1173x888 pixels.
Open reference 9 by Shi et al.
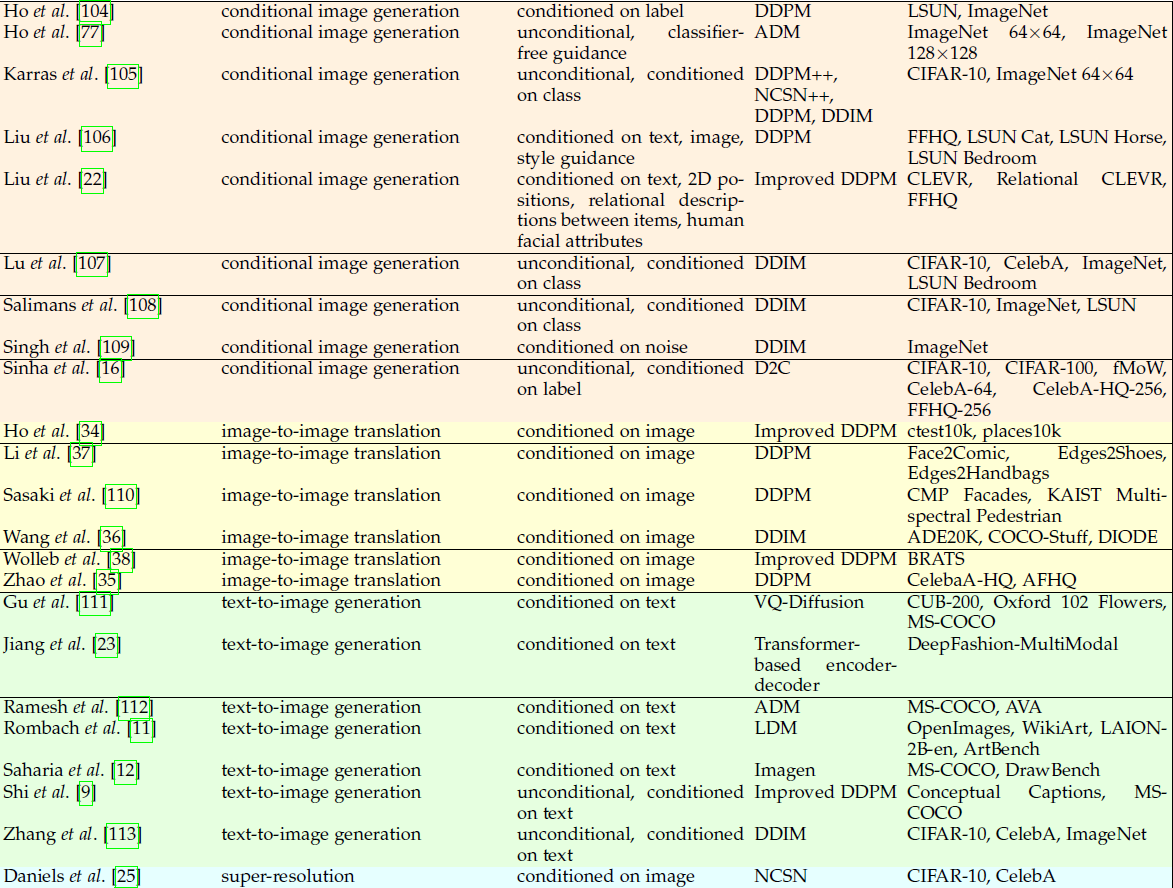[87, 792]
